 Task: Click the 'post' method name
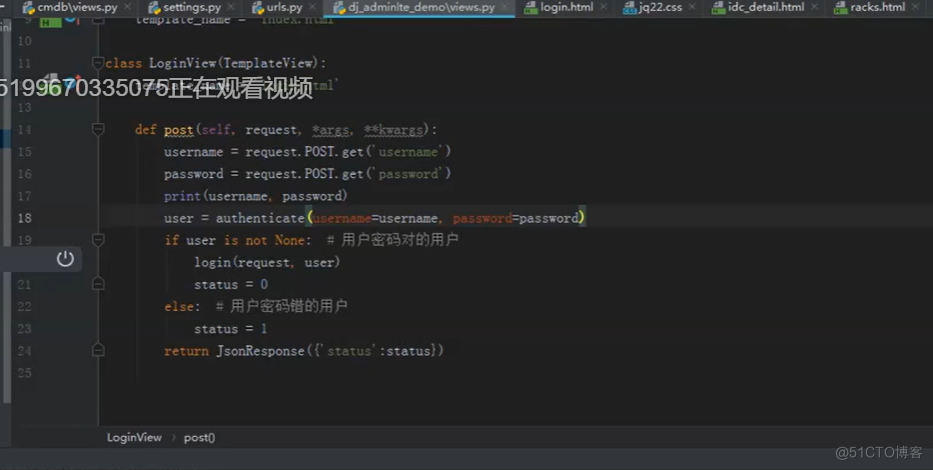point(179,130)
